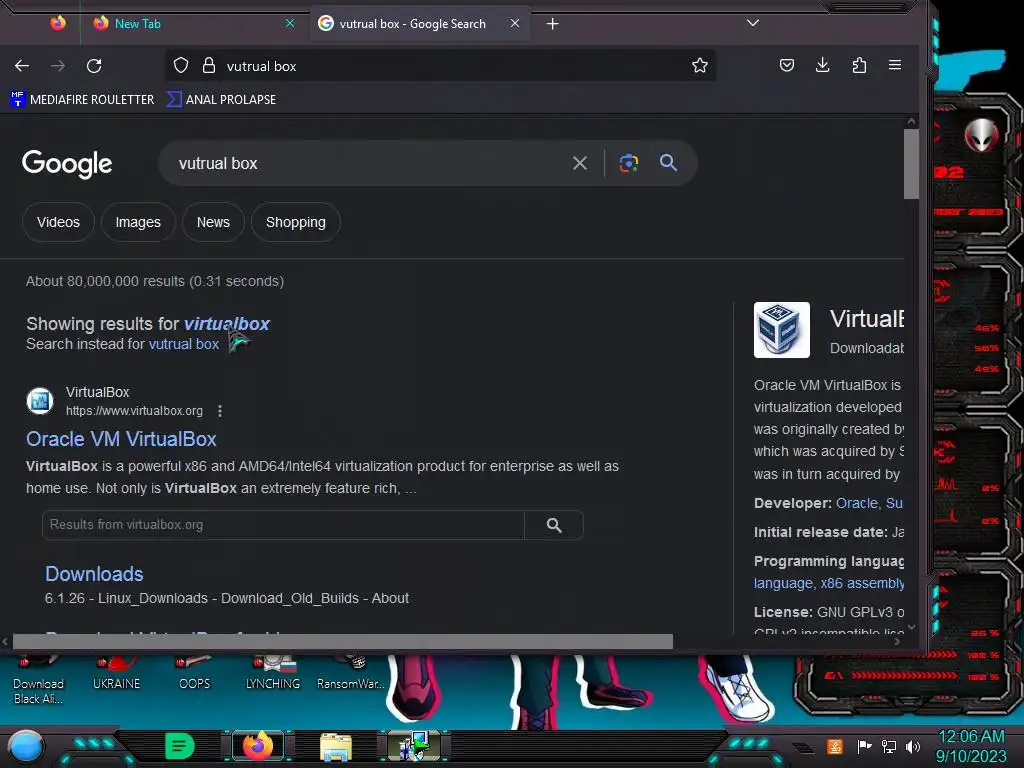Open the ANAL PROLAPSE bookmark
Image resolution: width=1024 pixels, height=768 pixels.
tap(221, 99)
